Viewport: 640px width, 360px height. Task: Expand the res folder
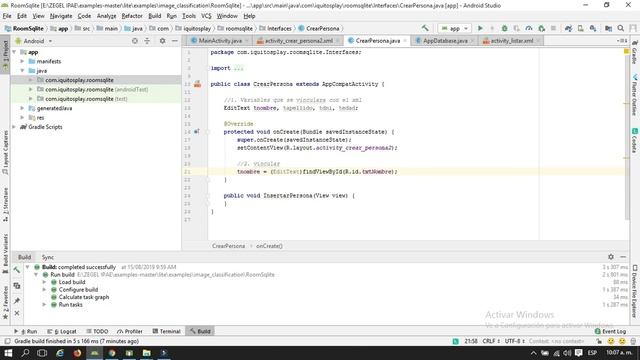22,118
